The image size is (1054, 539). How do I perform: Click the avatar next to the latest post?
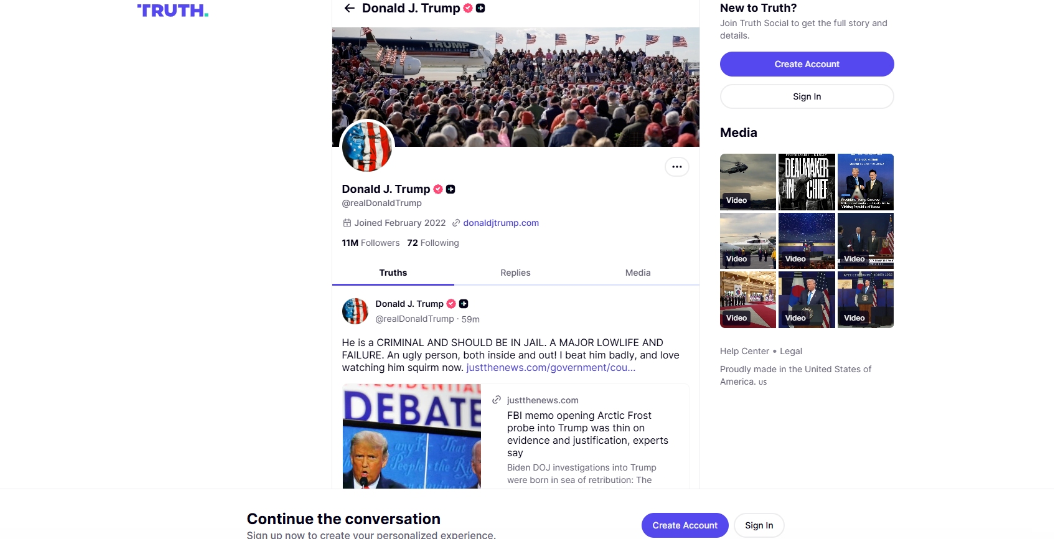(355, 311)
